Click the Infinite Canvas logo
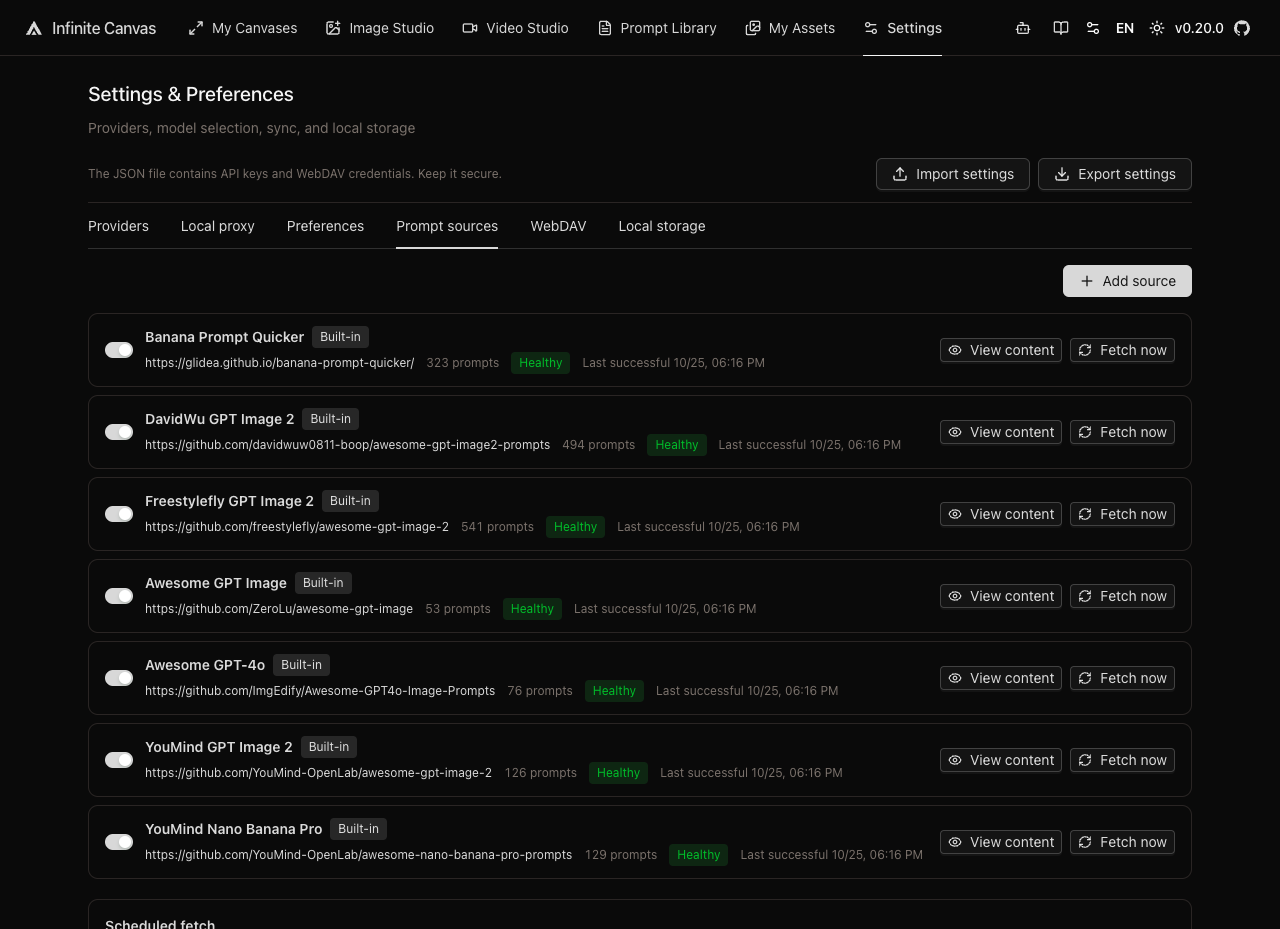The height and width of the screenshot is (929, 1280). tap(91, 28)
